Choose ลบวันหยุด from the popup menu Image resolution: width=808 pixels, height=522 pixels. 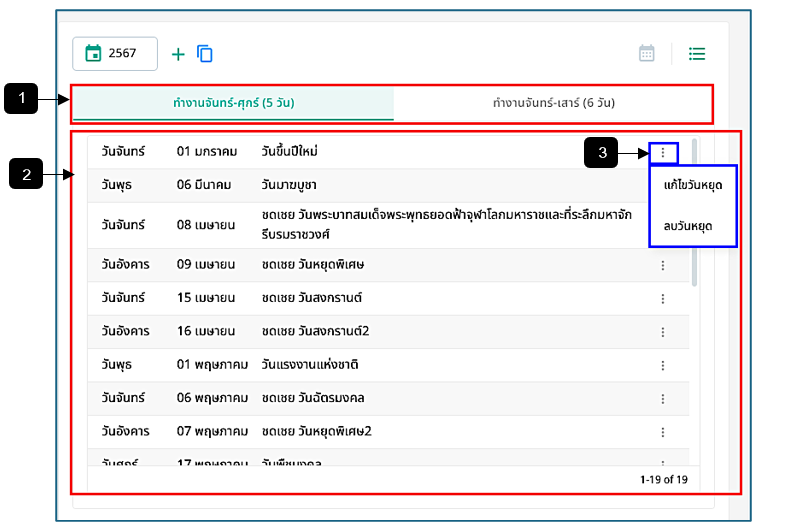688,226
